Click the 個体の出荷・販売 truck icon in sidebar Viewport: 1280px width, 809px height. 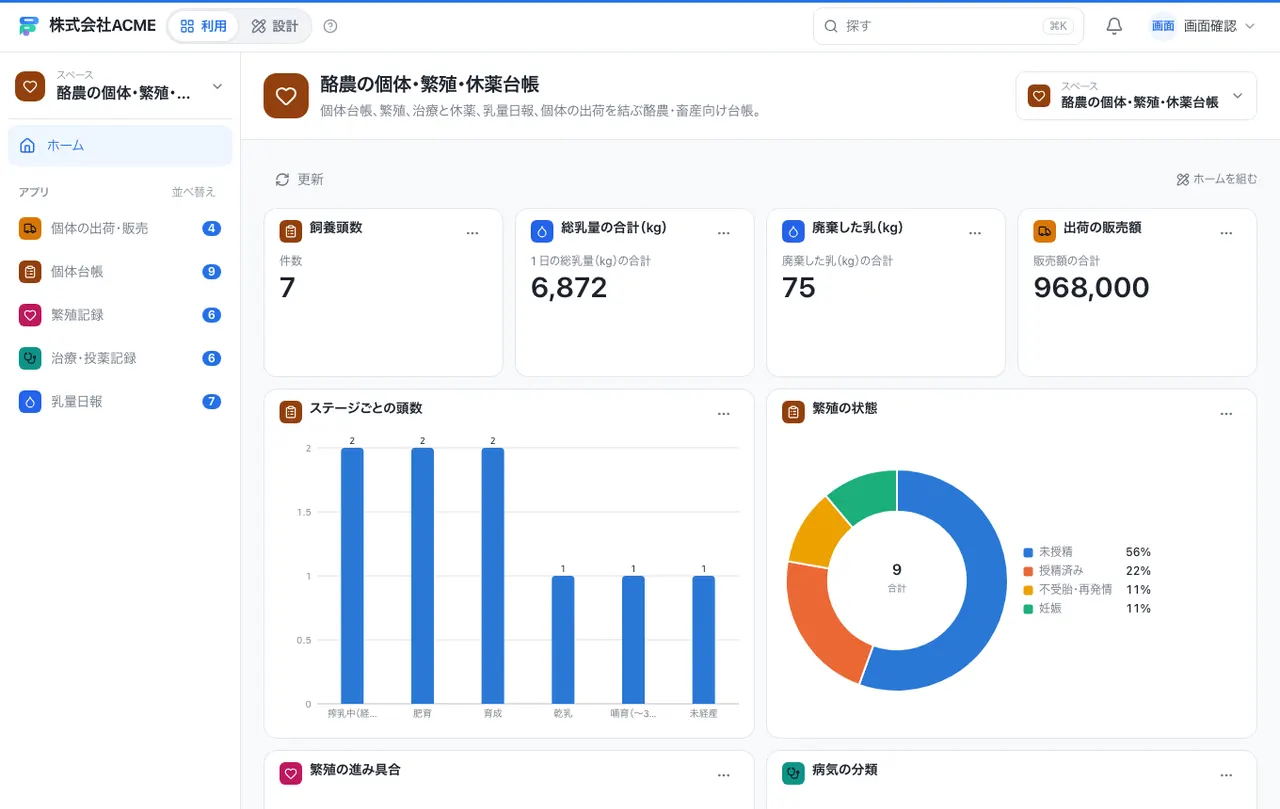pos(30,228)
